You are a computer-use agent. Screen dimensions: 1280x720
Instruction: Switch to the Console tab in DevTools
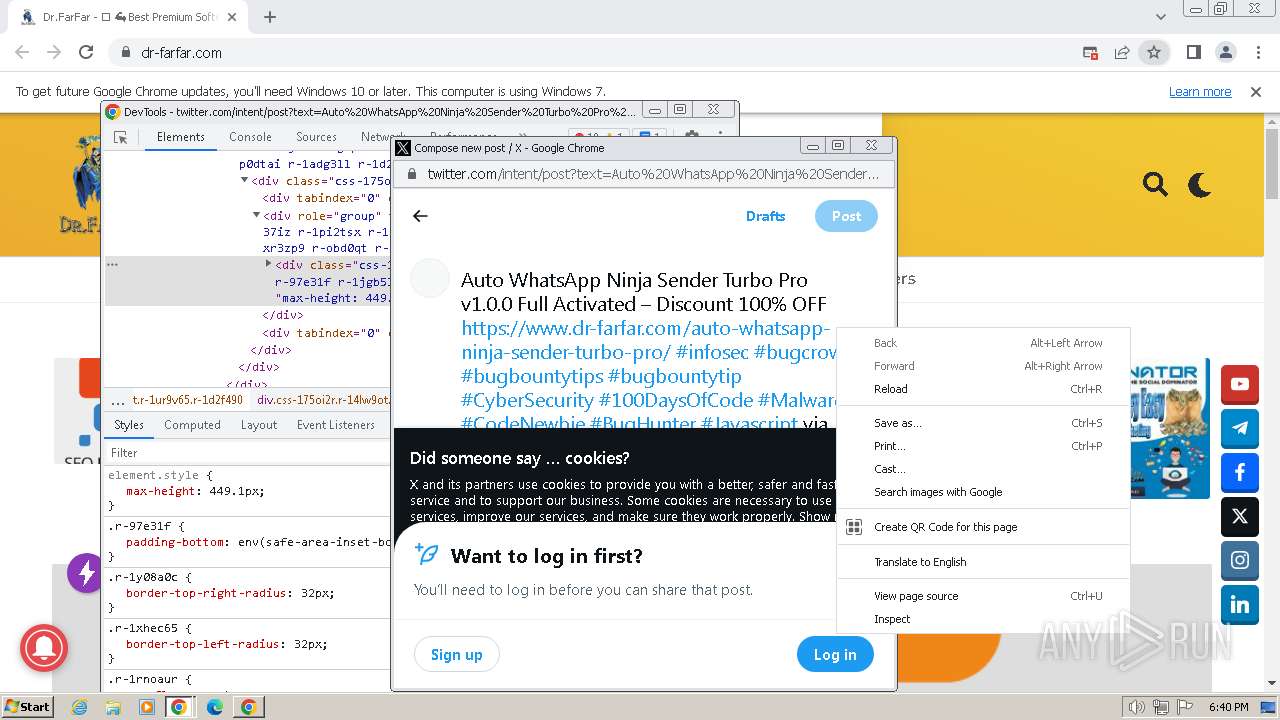click(250, 137)
